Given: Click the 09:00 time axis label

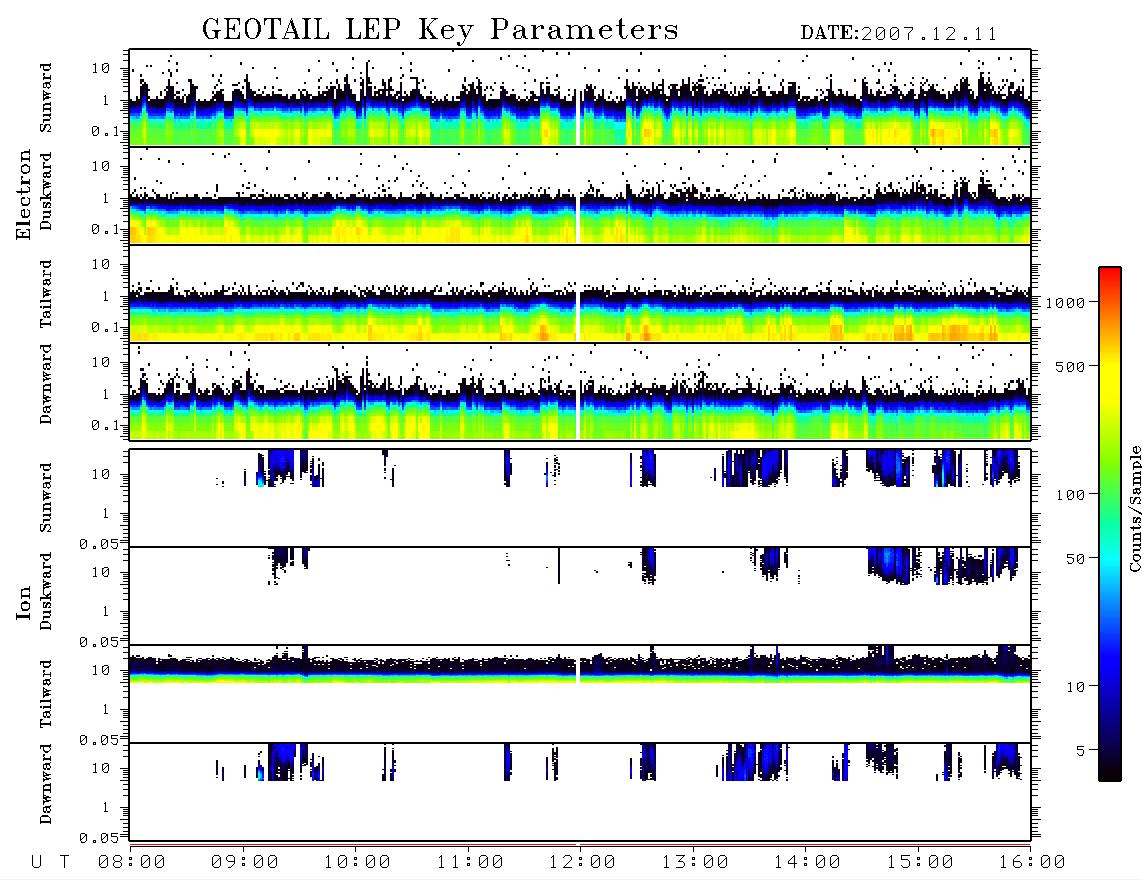Looking at the screenshot, I should point(245,862).
